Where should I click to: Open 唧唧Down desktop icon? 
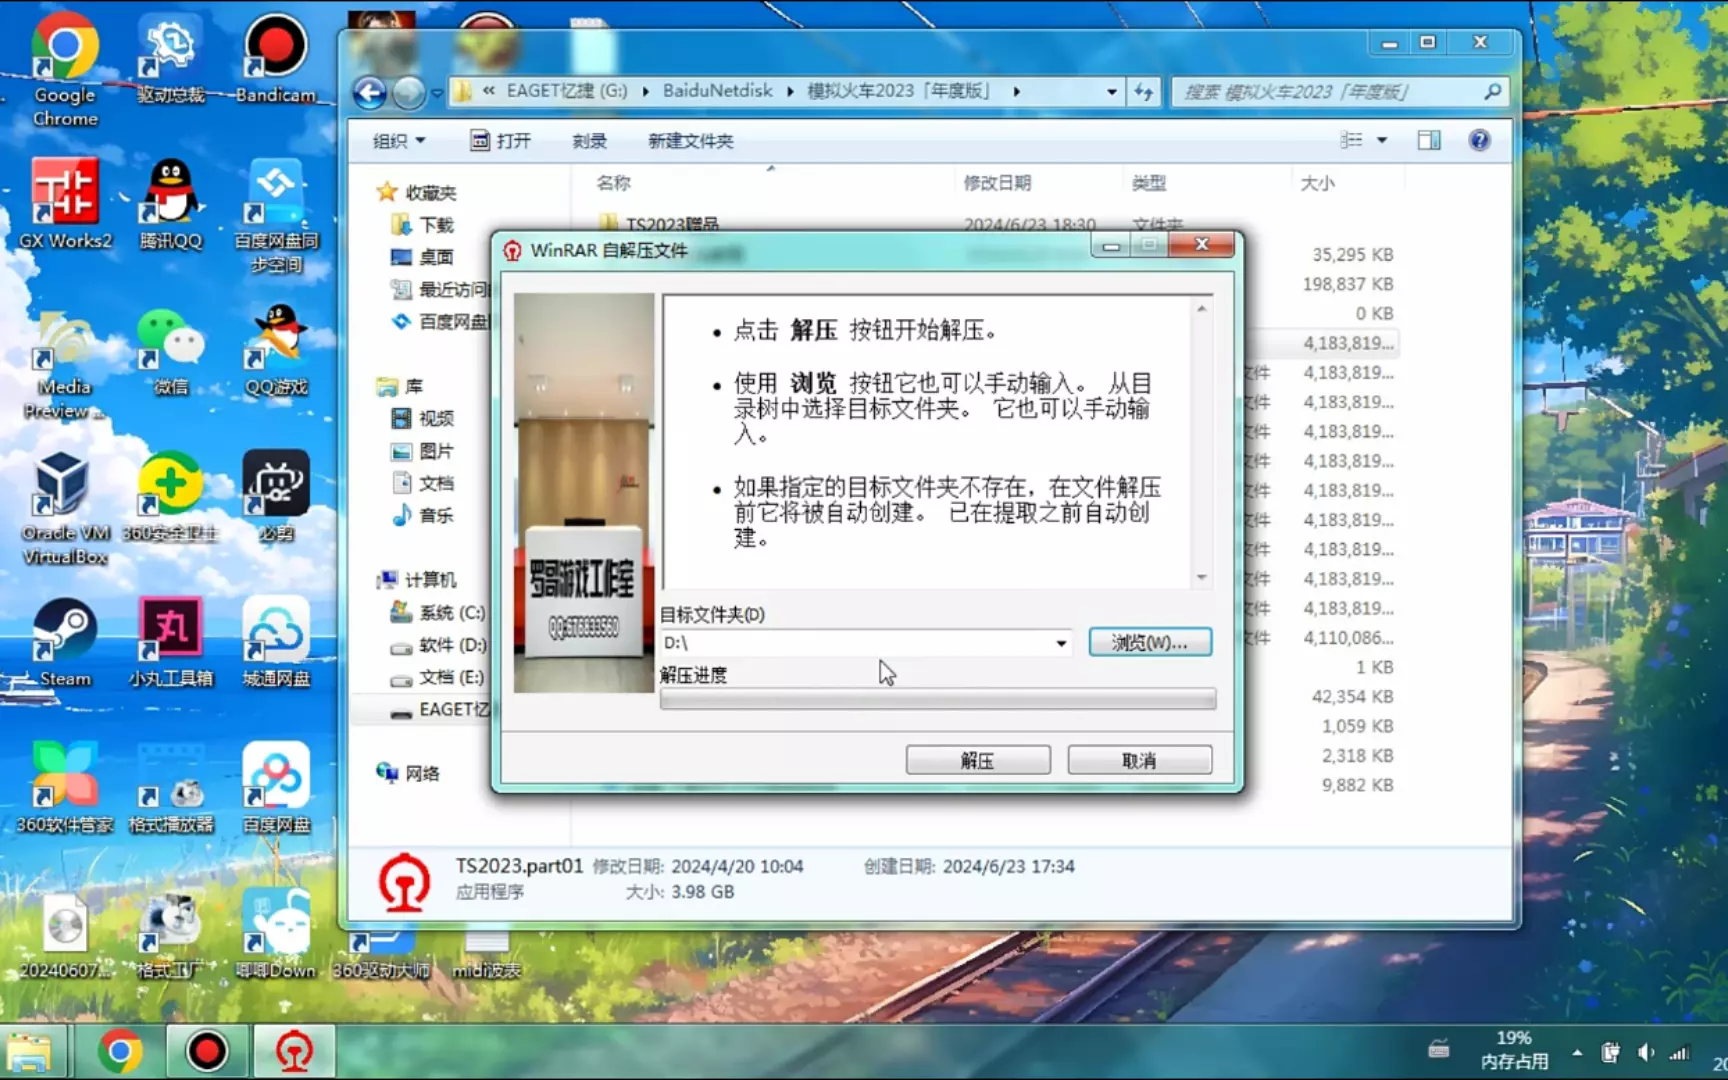coord(276,934)
